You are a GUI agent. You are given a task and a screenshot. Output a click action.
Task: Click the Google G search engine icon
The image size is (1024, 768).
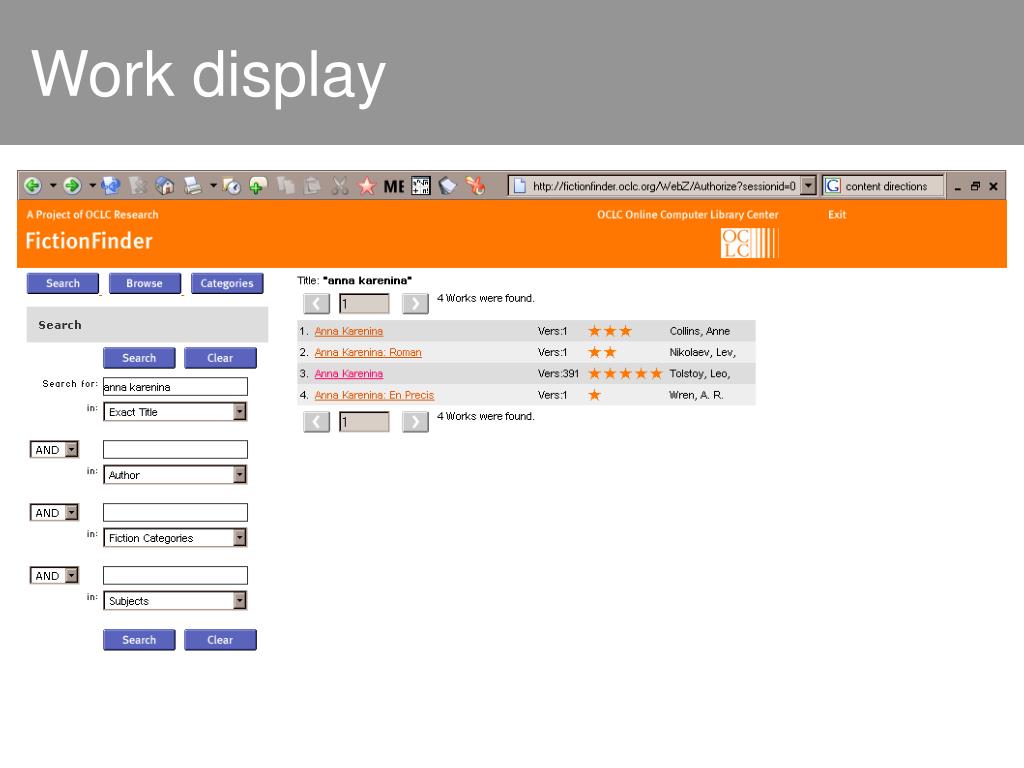(833, 186)
